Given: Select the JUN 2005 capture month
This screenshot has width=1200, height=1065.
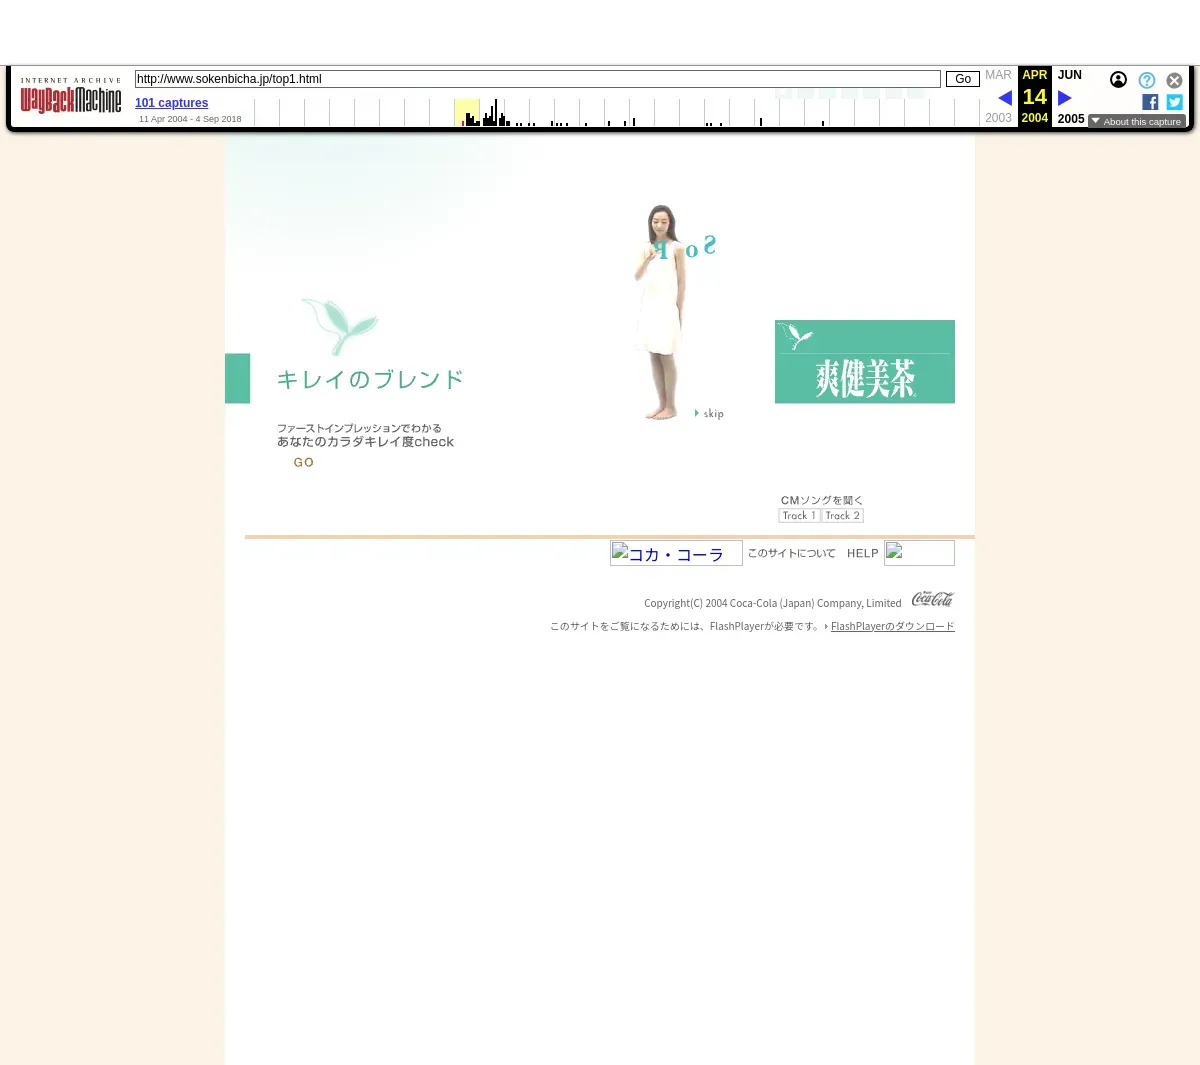Looking at the screenshot, I should click(x=1070, y=75).
